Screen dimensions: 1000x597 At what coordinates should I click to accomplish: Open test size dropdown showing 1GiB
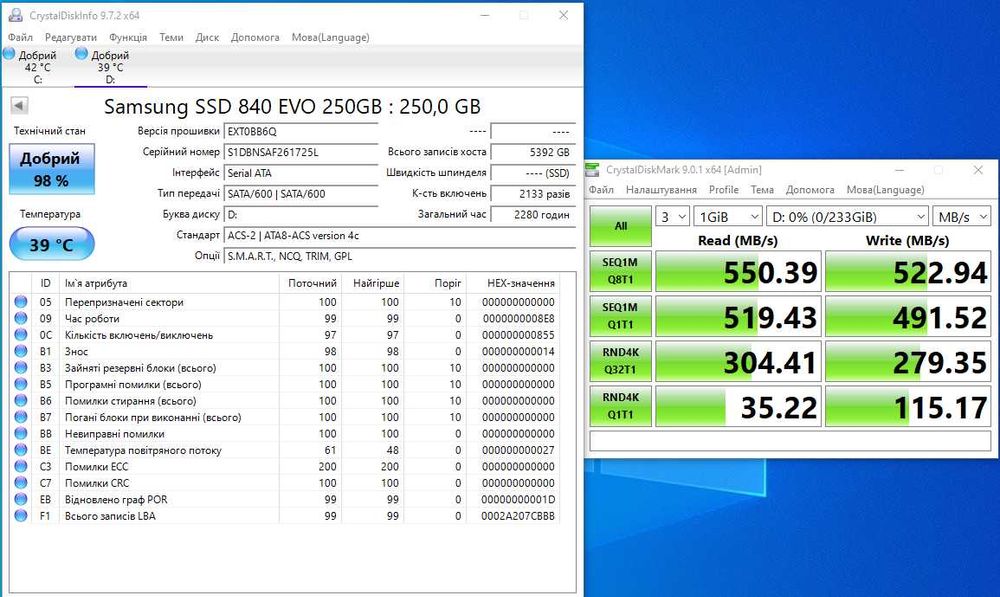tap(728, 217)
